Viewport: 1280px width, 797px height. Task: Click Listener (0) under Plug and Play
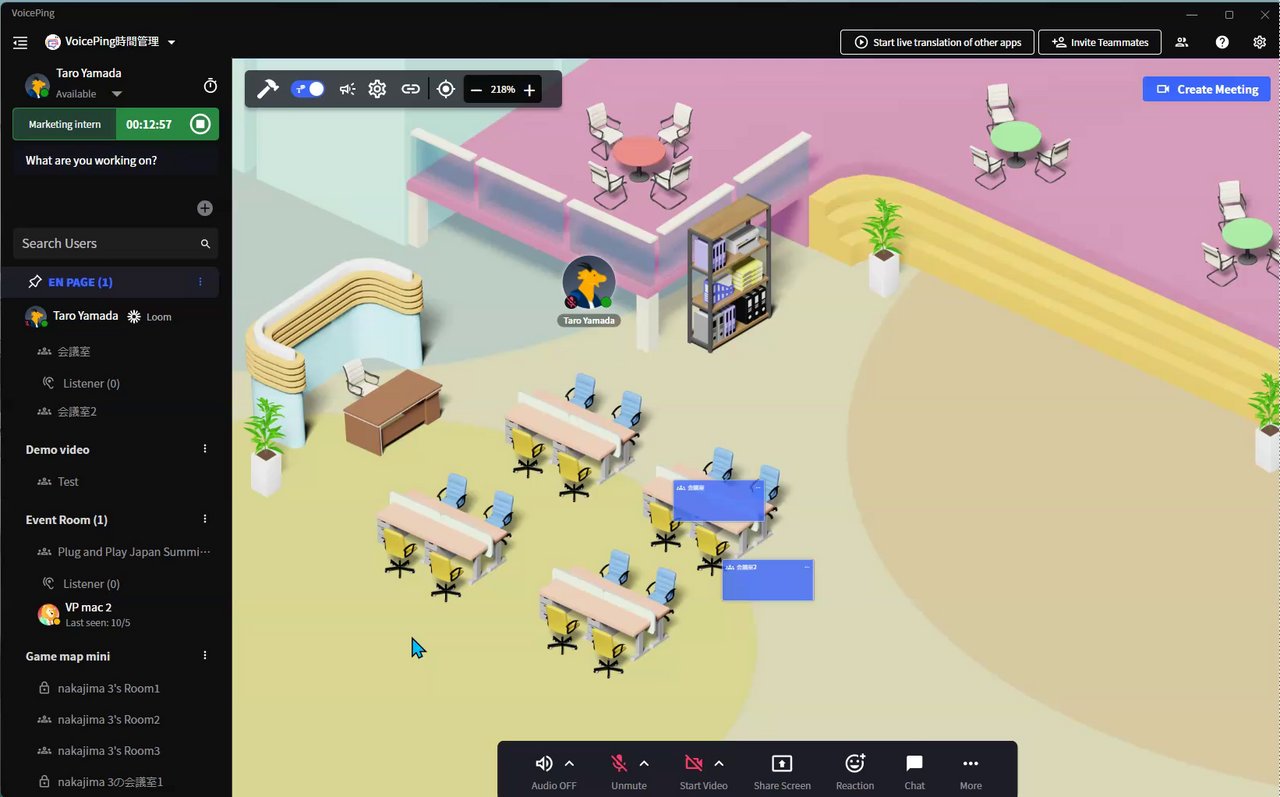pos(91,583)
